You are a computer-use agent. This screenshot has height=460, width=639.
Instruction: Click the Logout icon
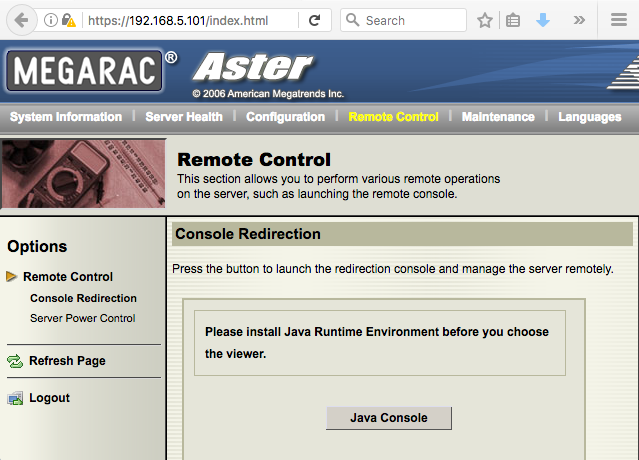(x=15, y=398)
